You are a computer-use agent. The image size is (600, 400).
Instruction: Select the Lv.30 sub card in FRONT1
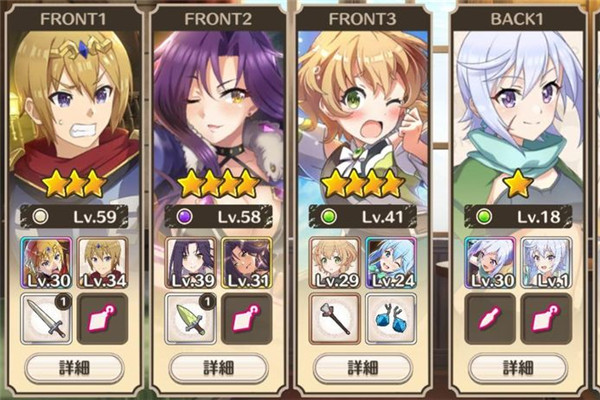(x=46, y=263)
